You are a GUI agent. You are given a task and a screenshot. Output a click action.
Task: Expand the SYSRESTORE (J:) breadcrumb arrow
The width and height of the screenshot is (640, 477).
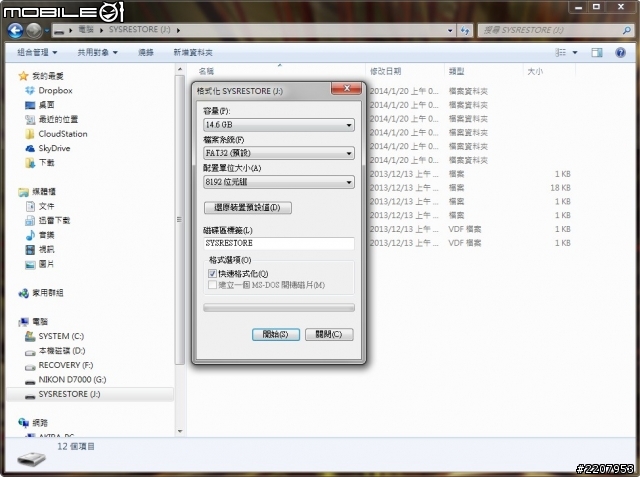[178, 30]
